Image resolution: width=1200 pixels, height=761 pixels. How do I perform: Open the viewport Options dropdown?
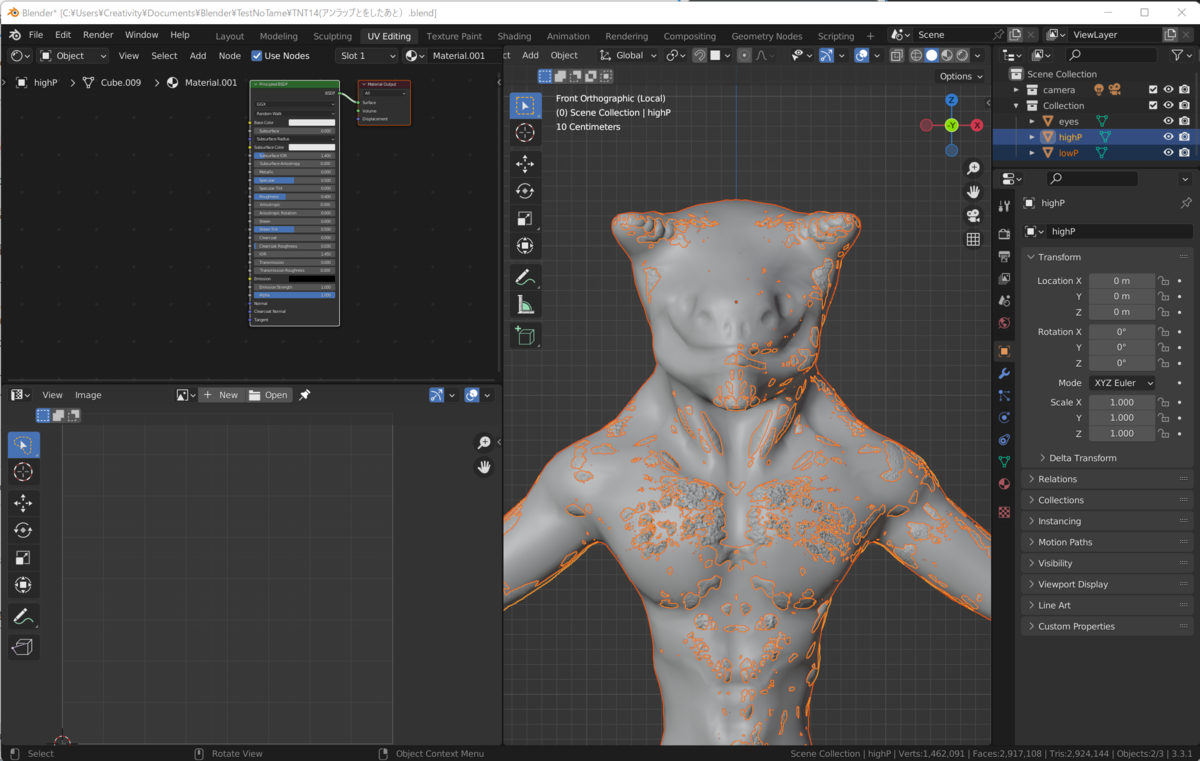[960, 76]
